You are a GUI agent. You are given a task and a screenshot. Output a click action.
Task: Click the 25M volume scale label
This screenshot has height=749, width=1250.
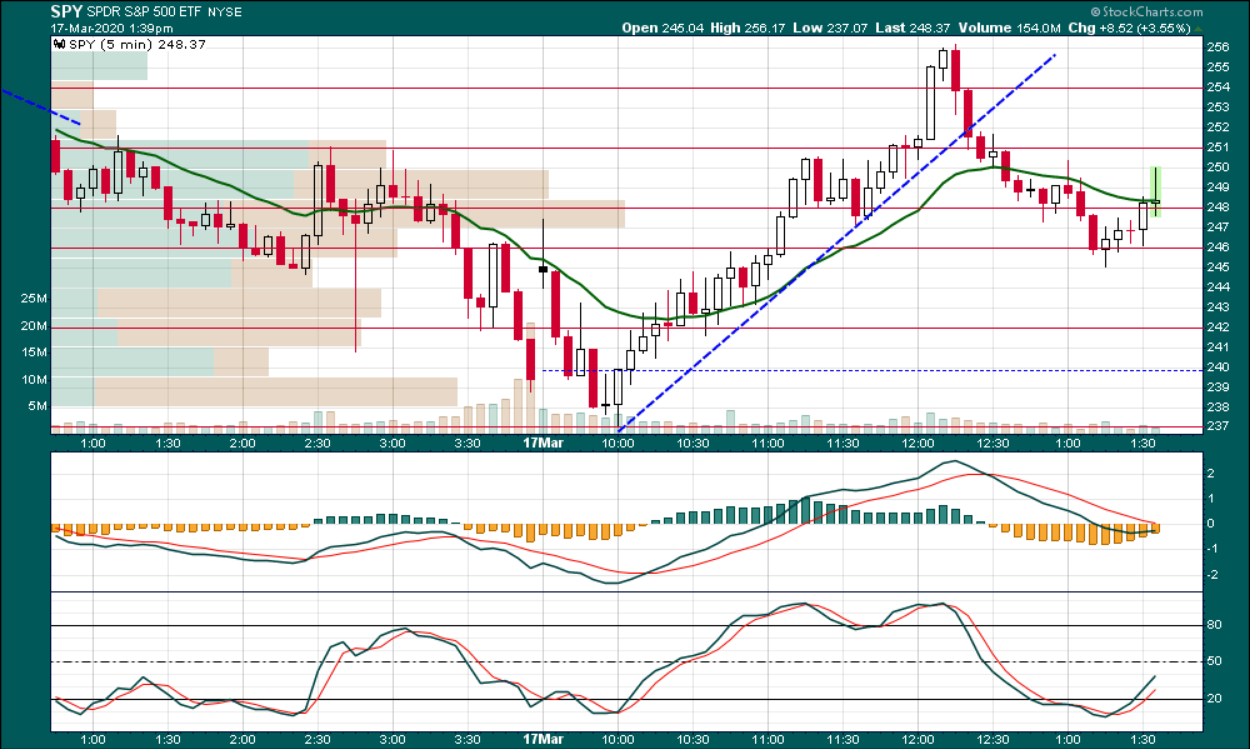point(34,299)
